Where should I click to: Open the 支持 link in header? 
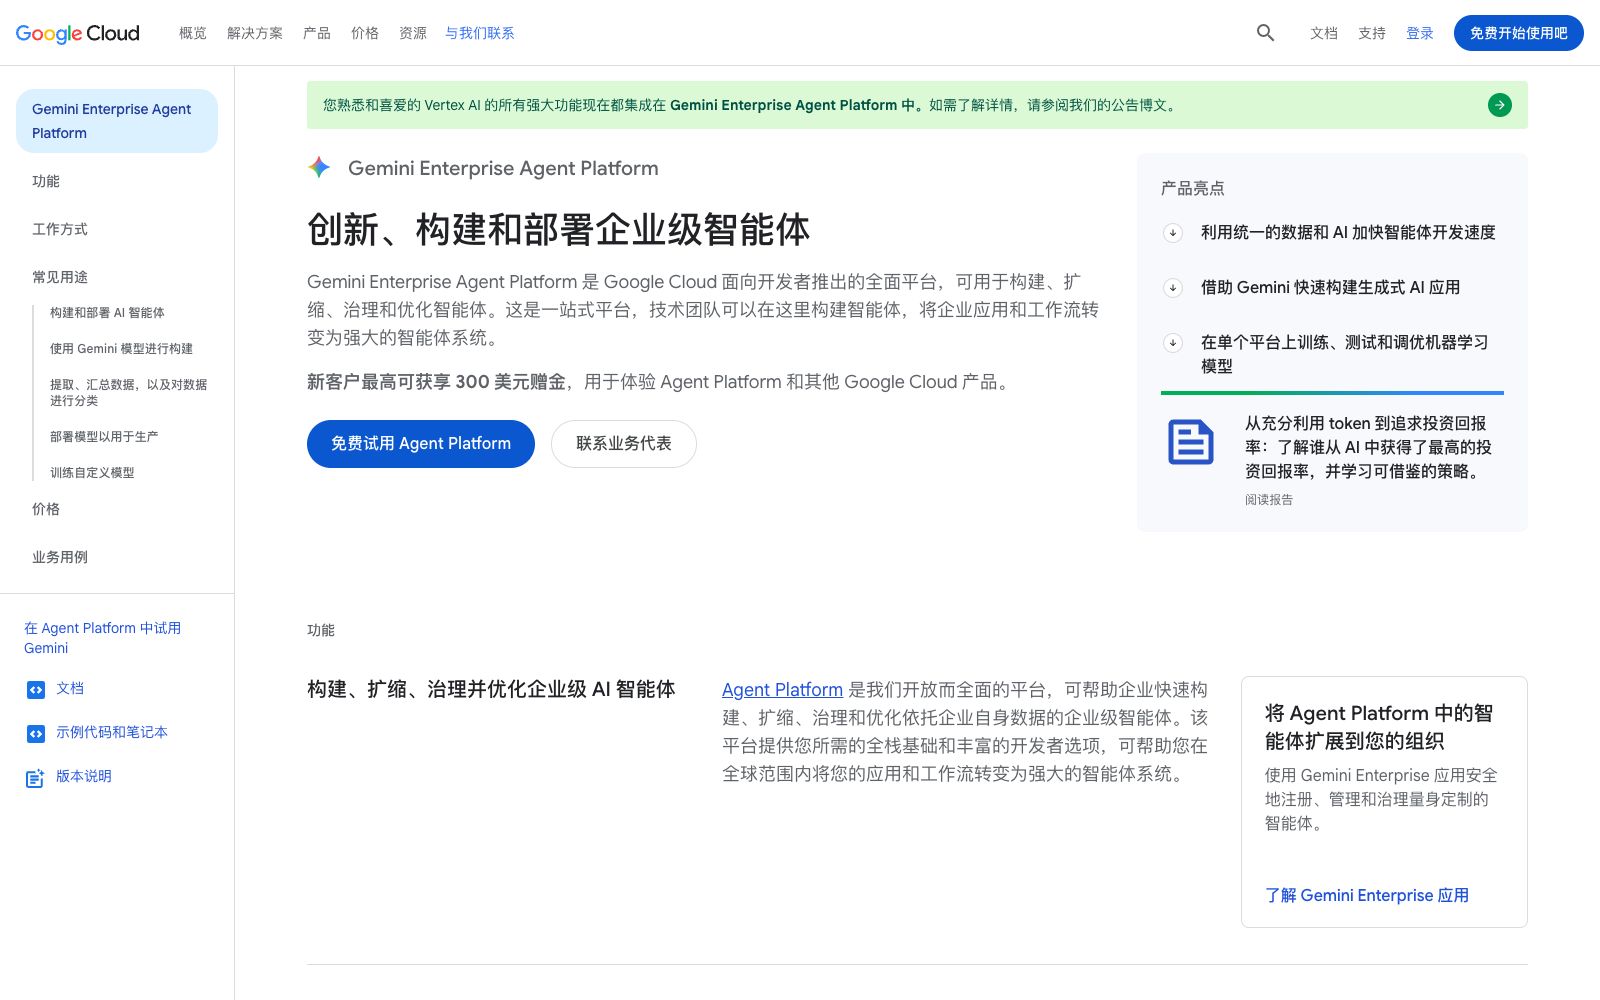(1372, 33)
